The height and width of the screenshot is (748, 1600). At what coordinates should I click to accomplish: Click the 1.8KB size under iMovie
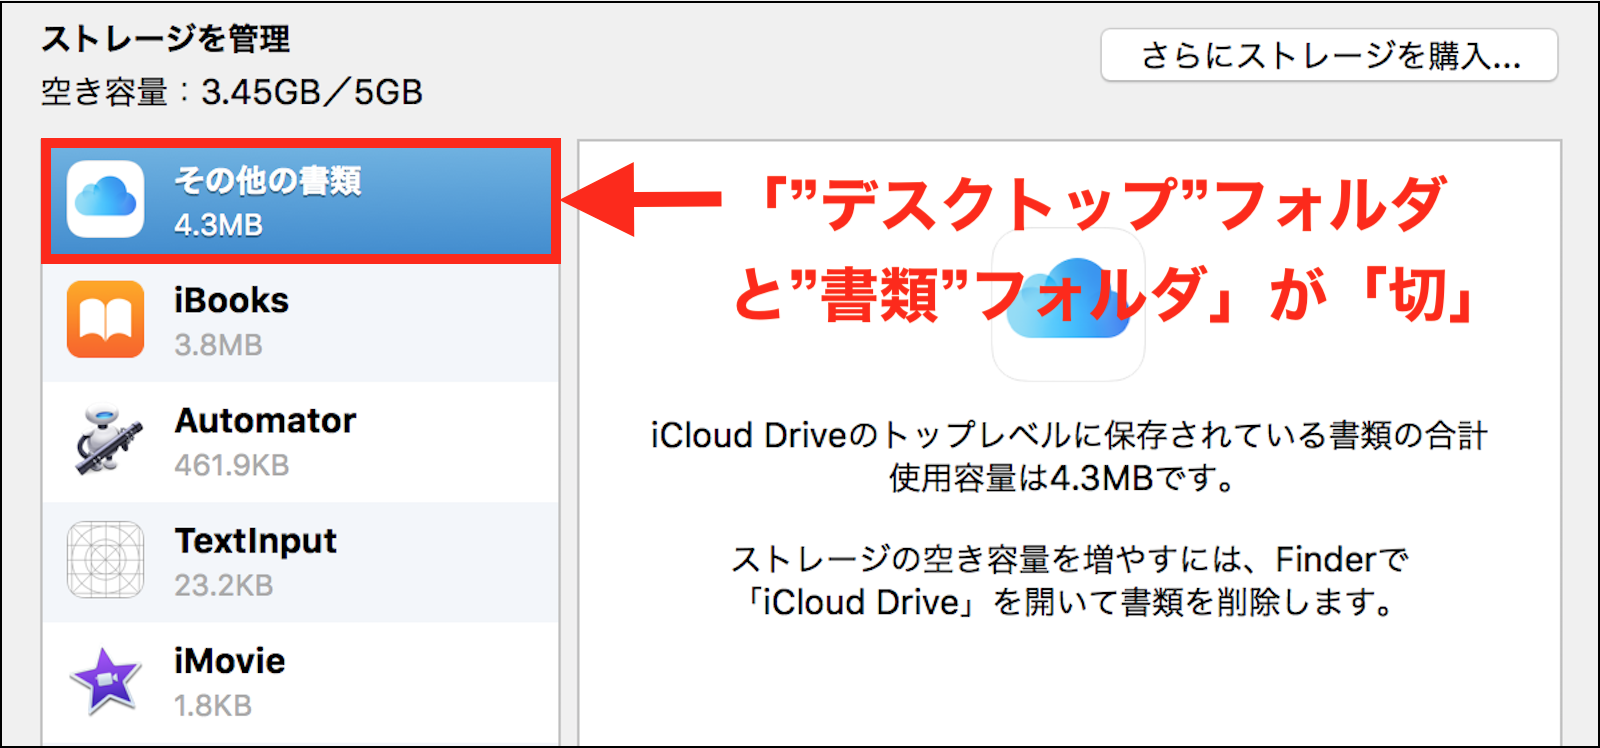[213, 705]
